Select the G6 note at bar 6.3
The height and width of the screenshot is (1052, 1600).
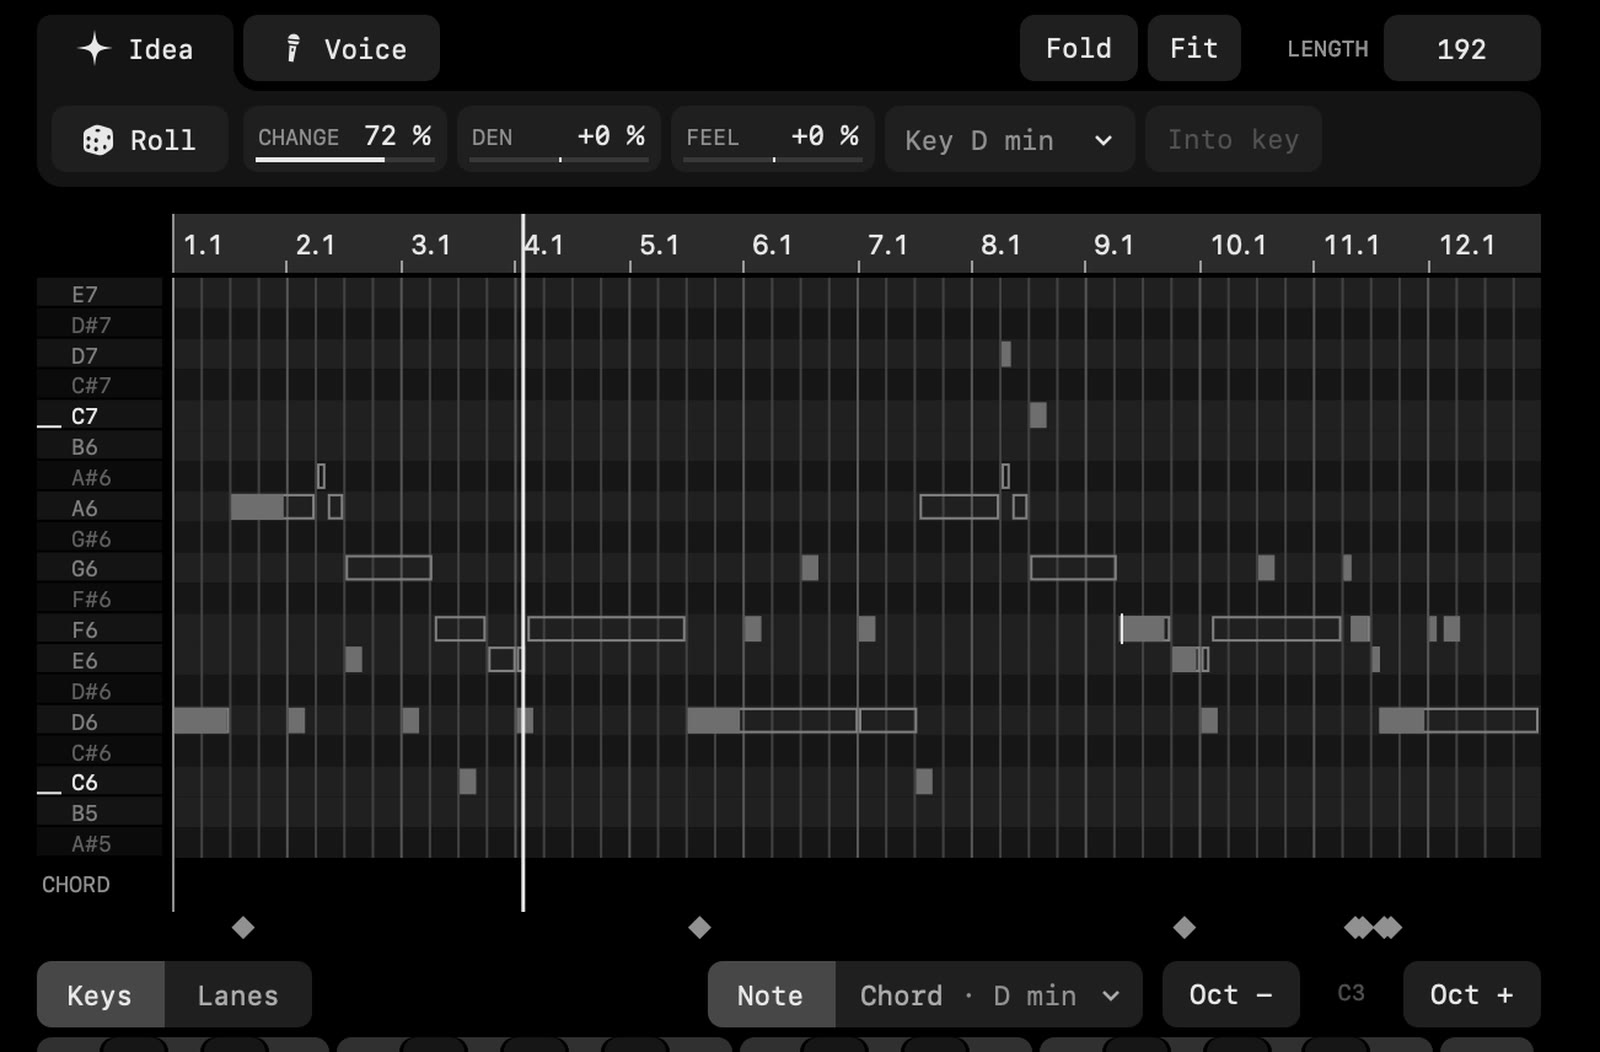click(810, 568)
